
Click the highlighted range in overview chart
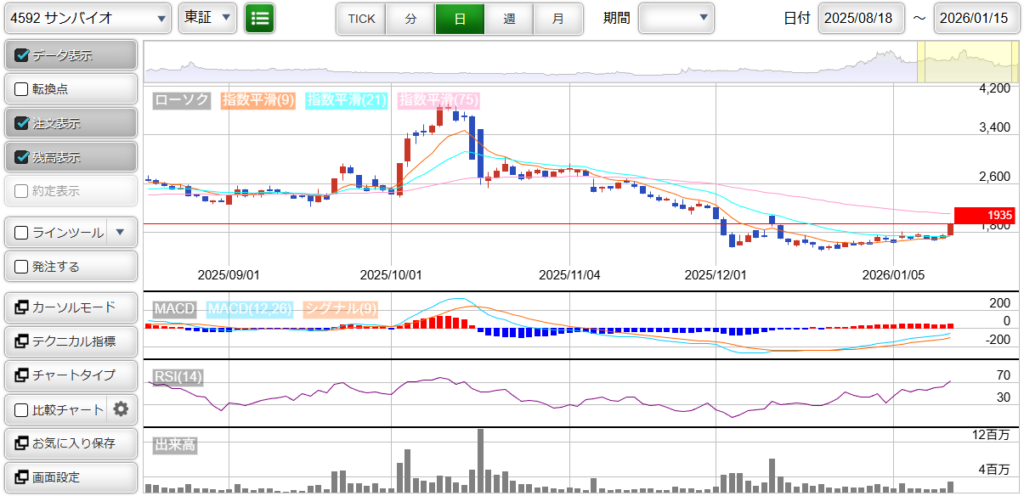pyautogui.click(x=966, y=62)
